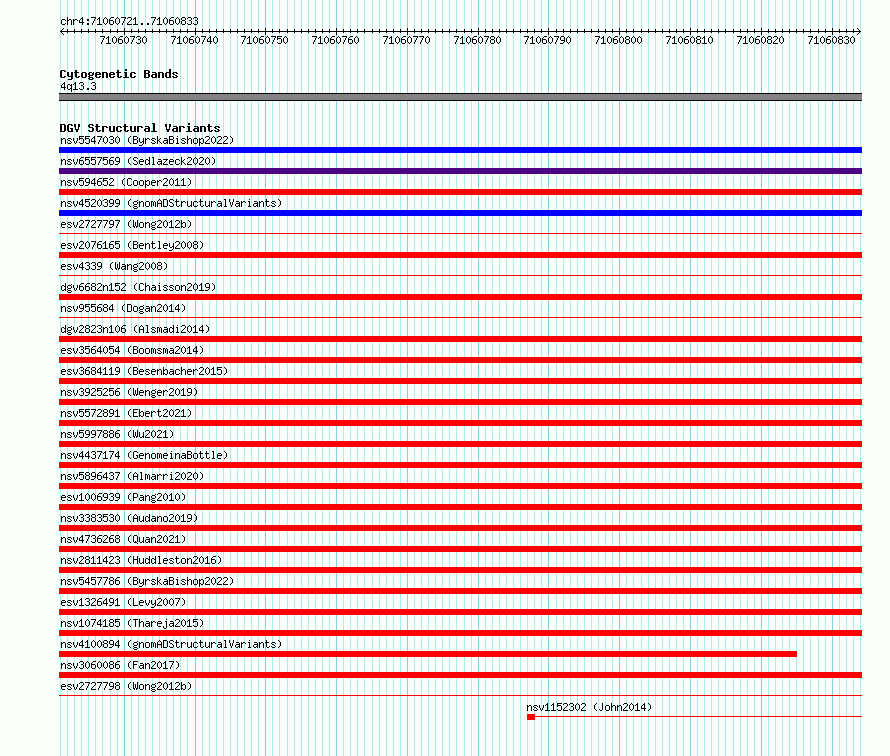Select the 4q13.3 band label
The height and width of the screenshot is (756, 890).
pyautogui.click(x=78, y=86)
